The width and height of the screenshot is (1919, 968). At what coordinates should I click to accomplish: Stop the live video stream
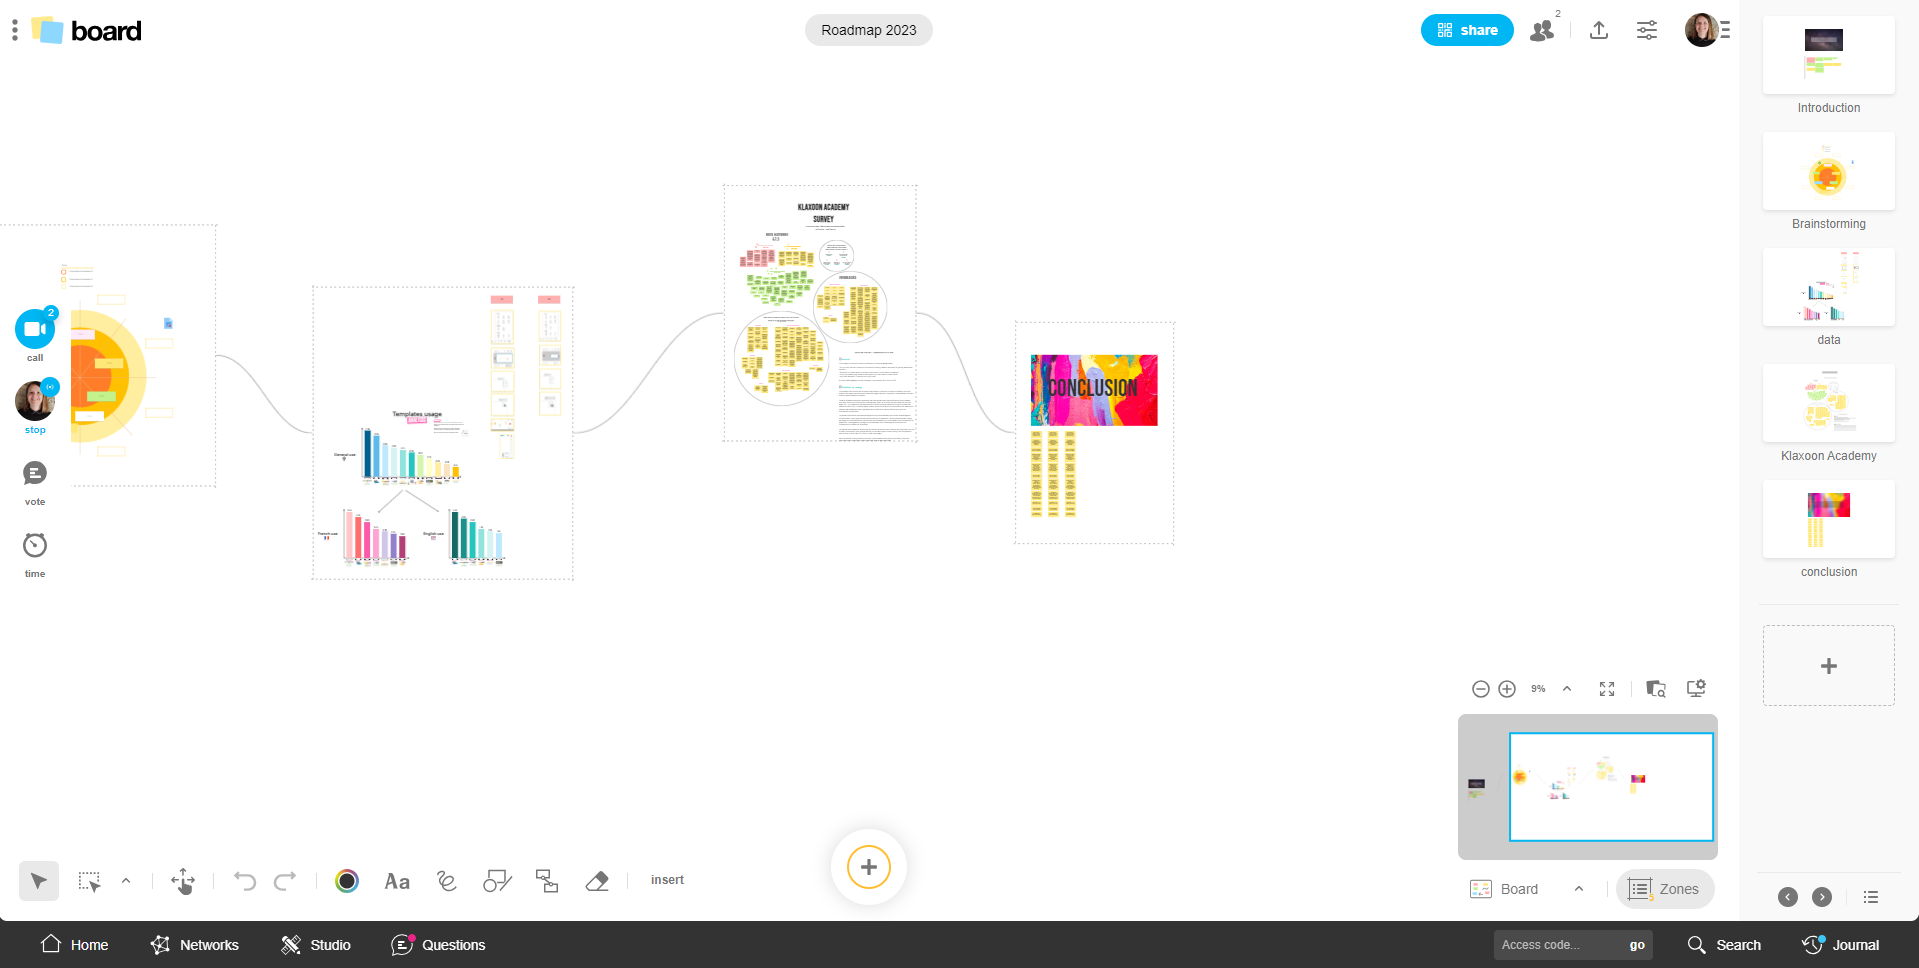click(35, 402)
